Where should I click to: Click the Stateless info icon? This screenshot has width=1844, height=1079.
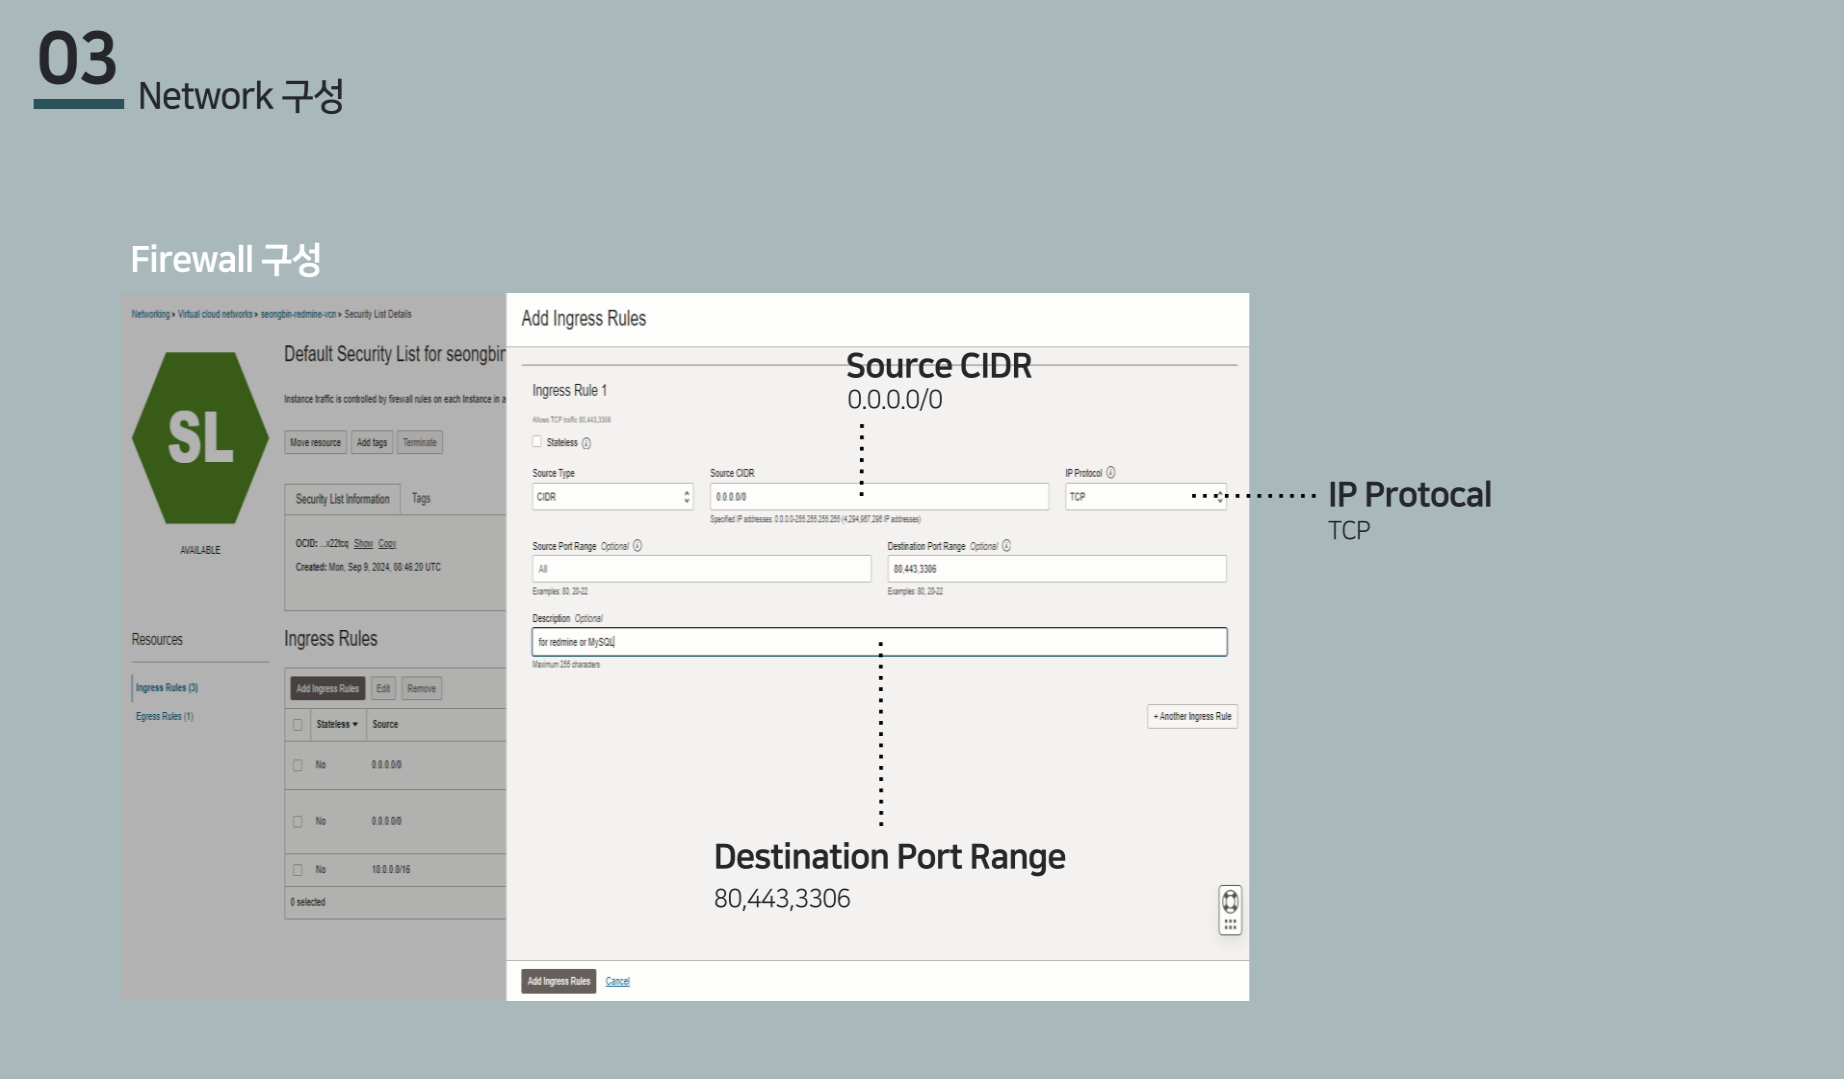click(x=586, y=443)
